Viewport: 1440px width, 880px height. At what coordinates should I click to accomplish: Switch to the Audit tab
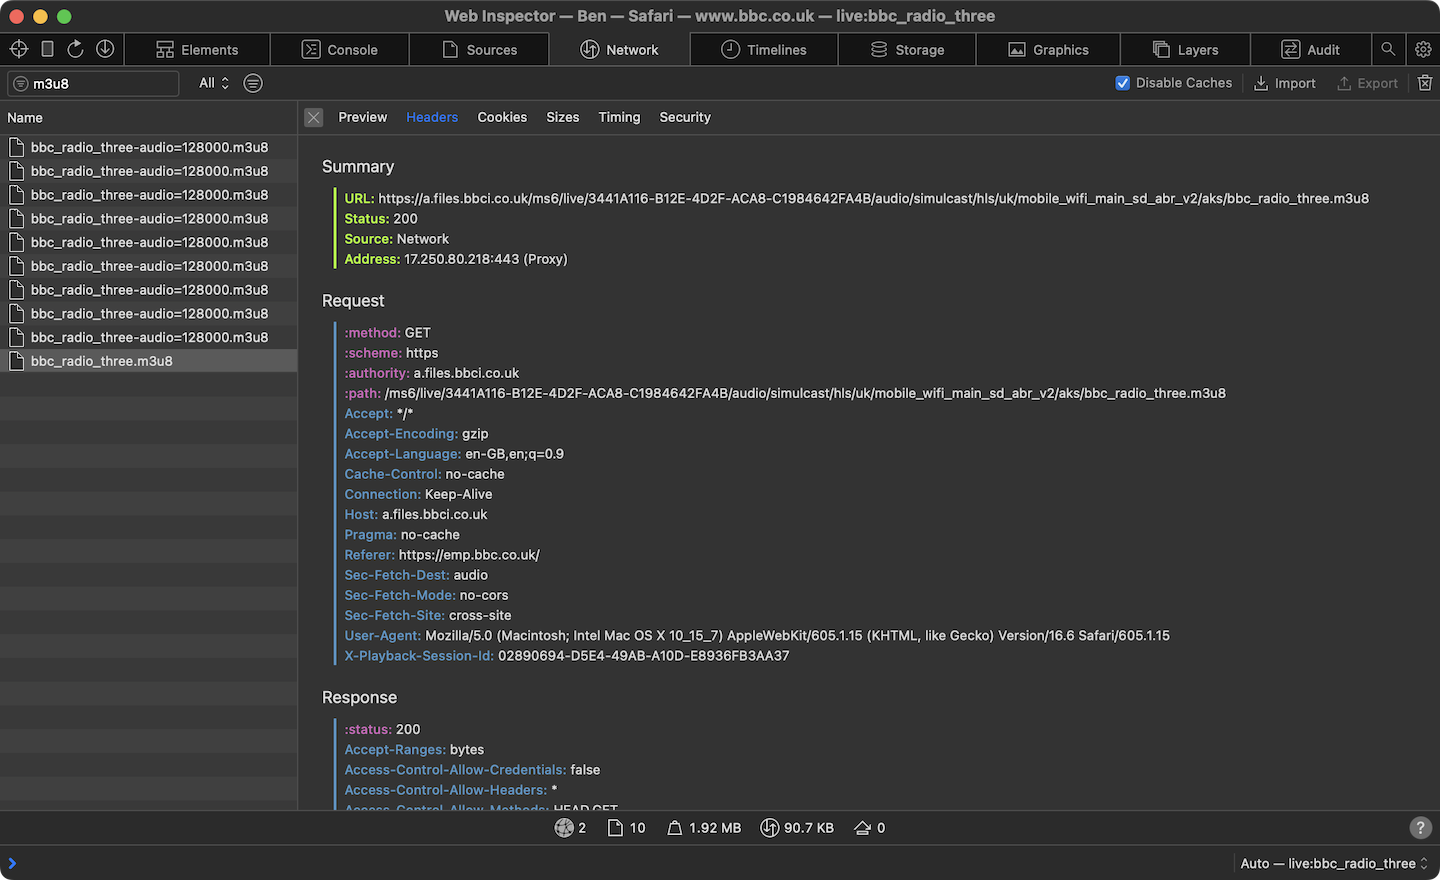[x=1310, y=50]
